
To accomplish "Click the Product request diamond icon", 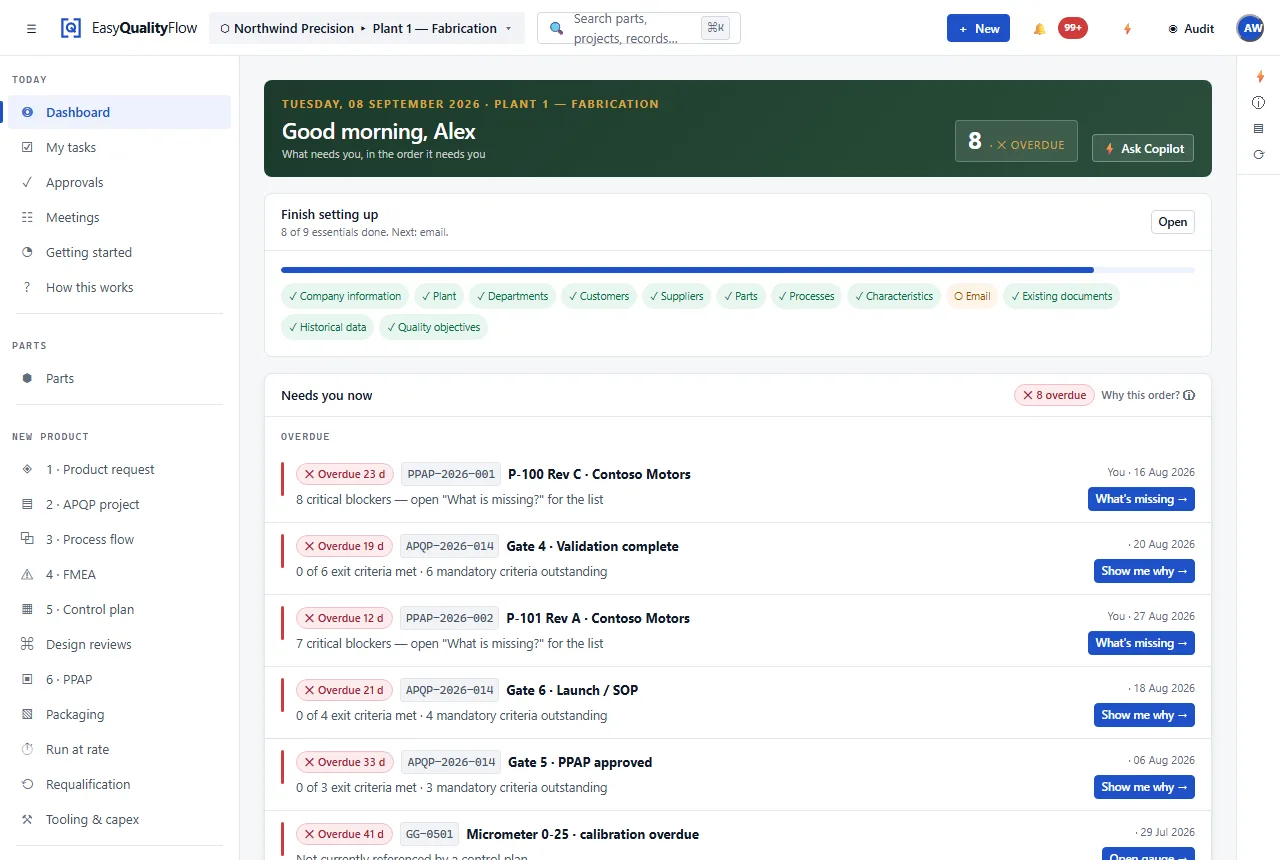I will pos(27,470).
